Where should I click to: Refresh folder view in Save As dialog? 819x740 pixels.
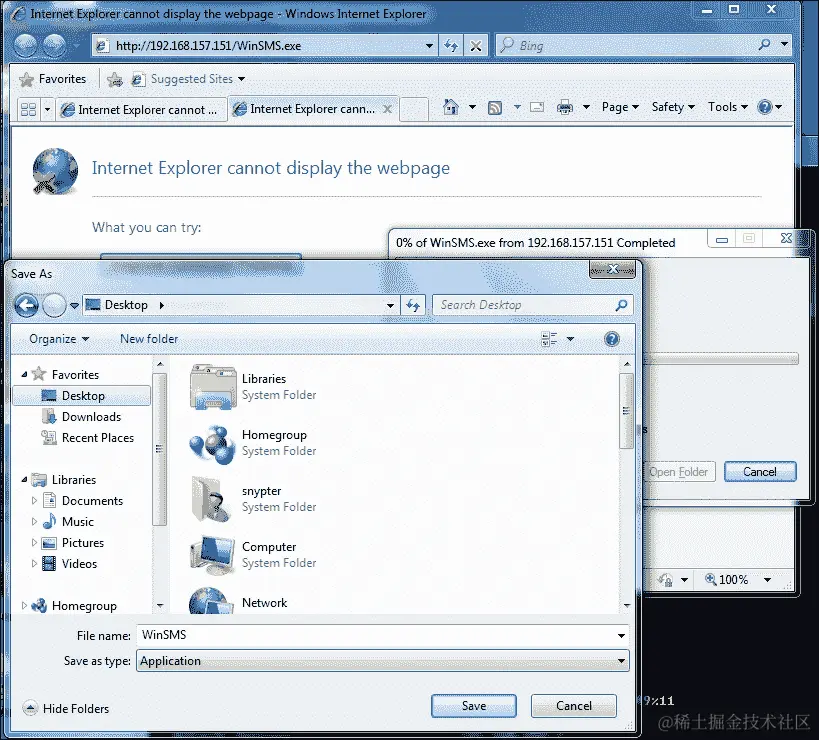tap(413, 305)
